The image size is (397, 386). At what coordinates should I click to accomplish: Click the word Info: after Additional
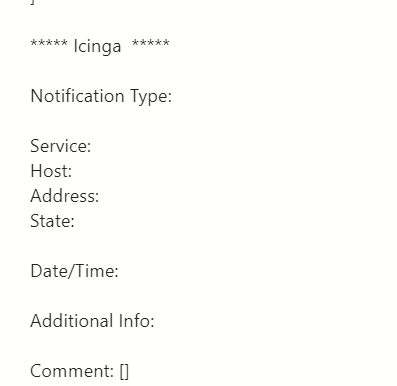136,321
